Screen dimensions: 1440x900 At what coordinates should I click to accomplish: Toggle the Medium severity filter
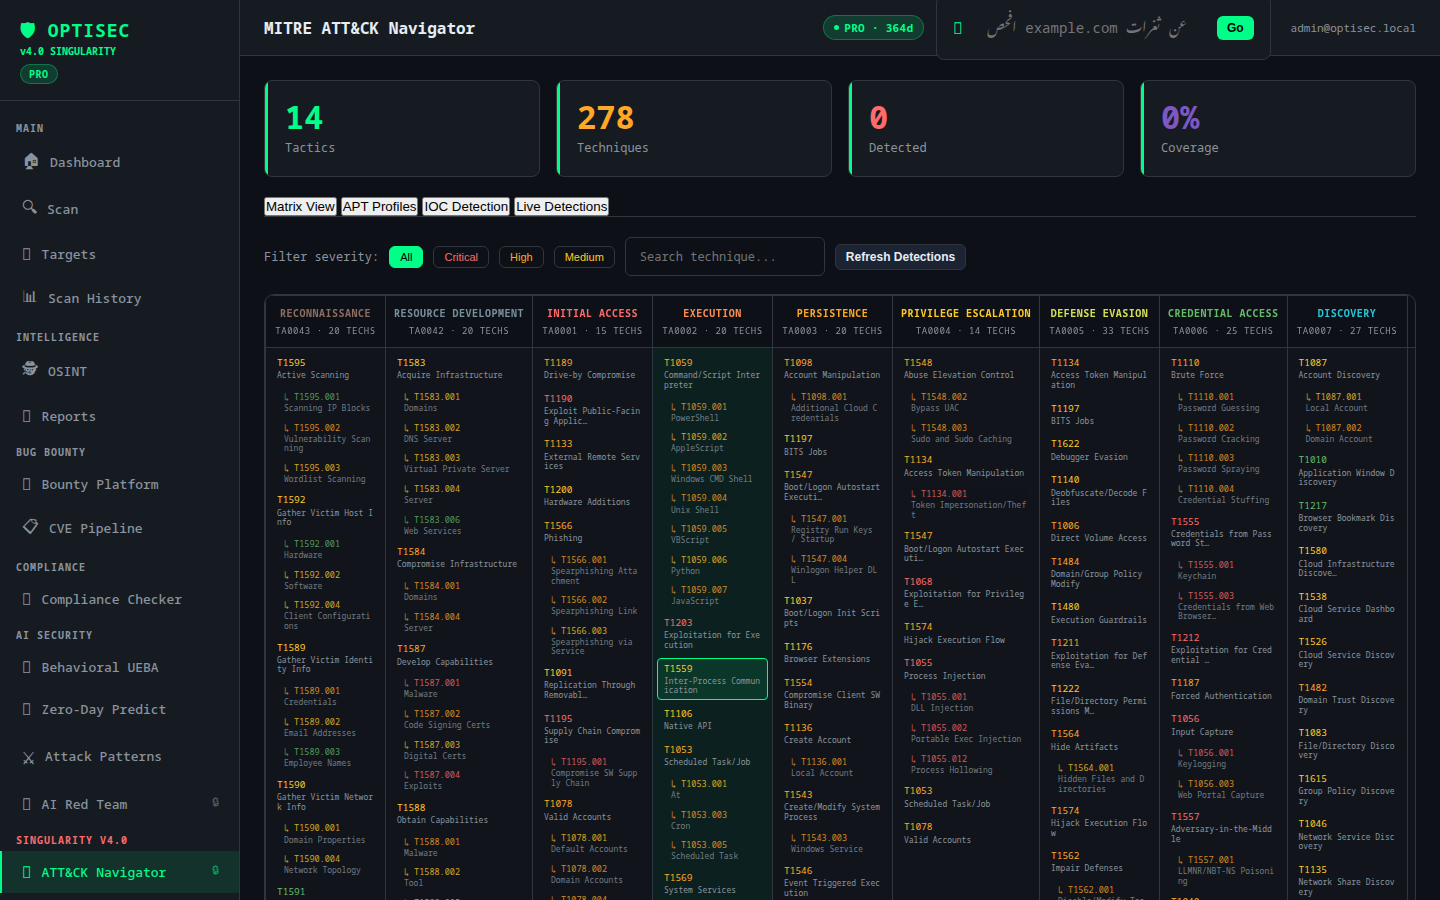(584, 257)
